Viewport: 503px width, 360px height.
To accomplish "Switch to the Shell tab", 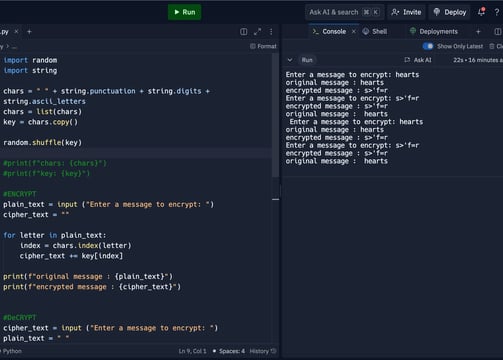I will coord(375,32).
